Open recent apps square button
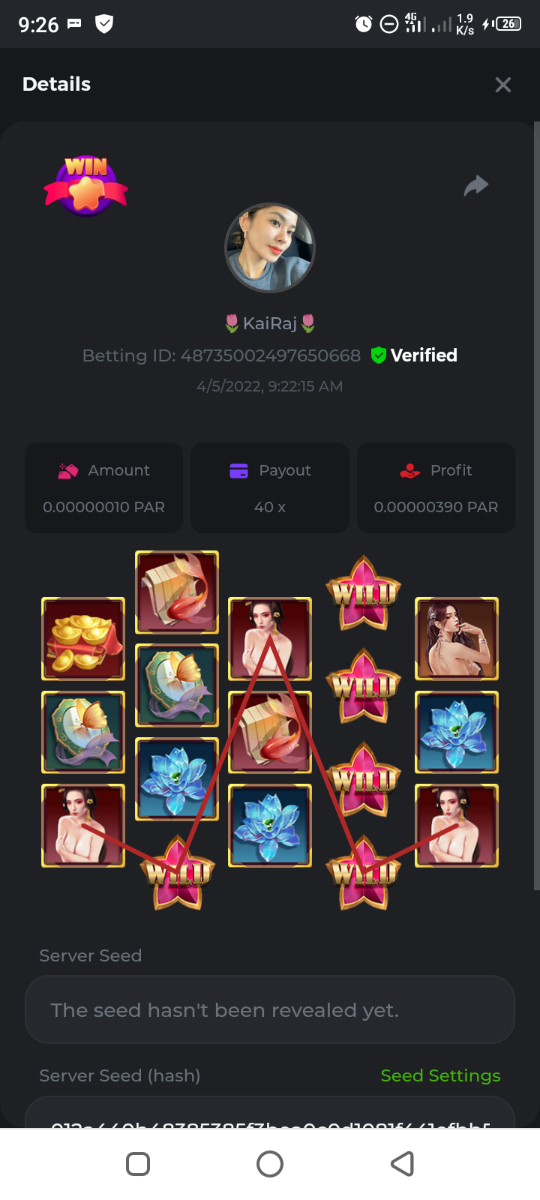 [138, 1164]
